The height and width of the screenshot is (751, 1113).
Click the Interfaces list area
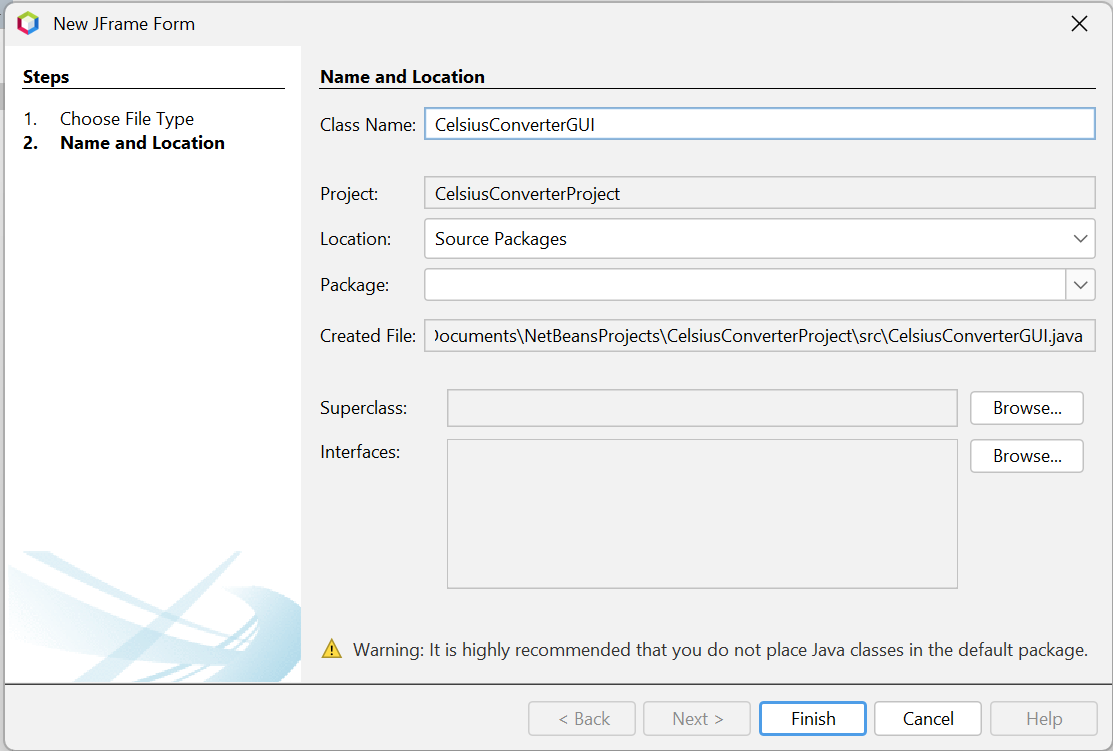coord(702,514)
